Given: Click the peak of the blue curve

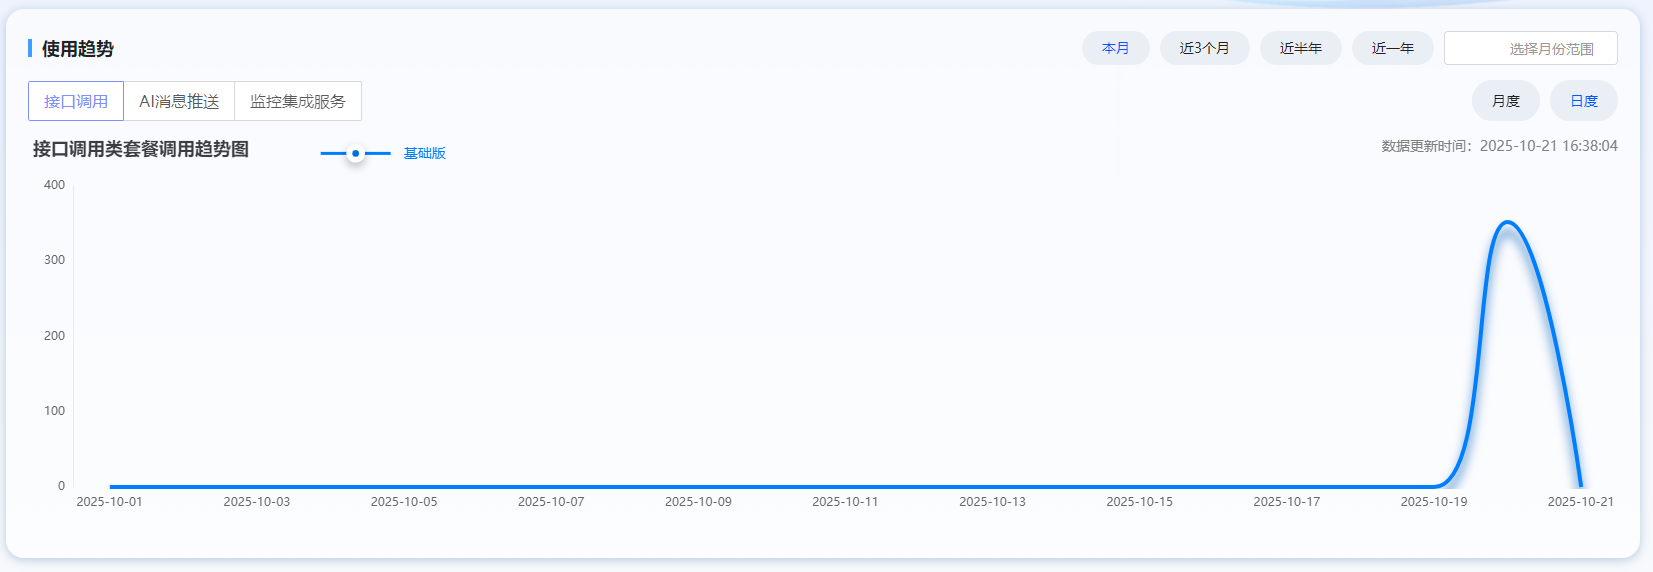Looking at the screenshot, I should (x=1507, y=222).
